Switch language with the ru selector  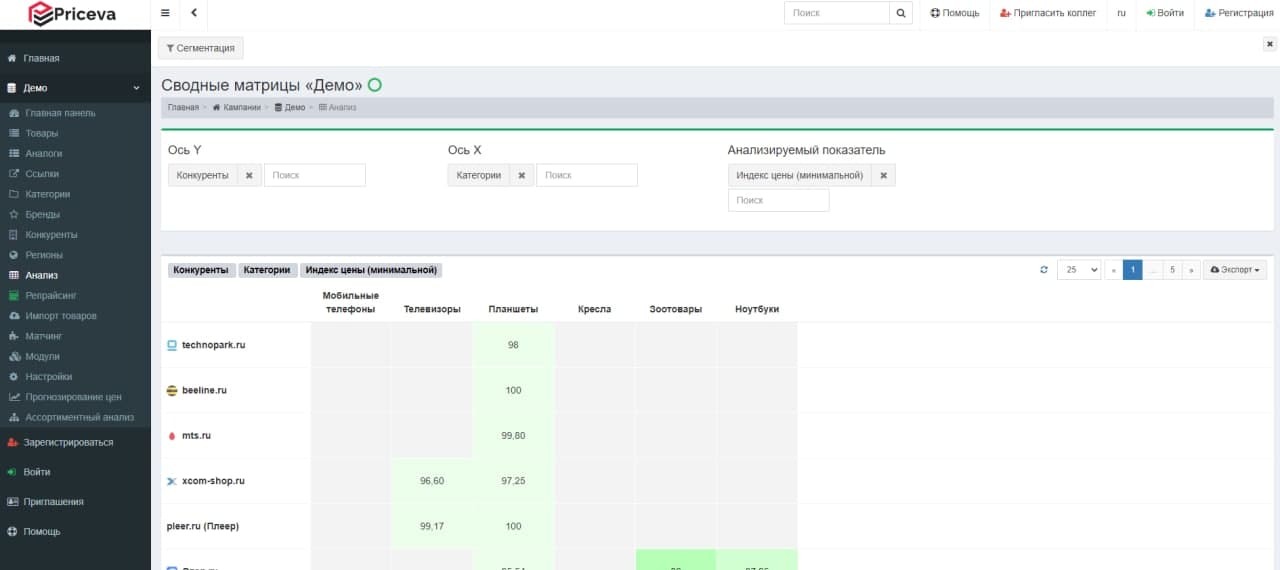point(1121,13)
